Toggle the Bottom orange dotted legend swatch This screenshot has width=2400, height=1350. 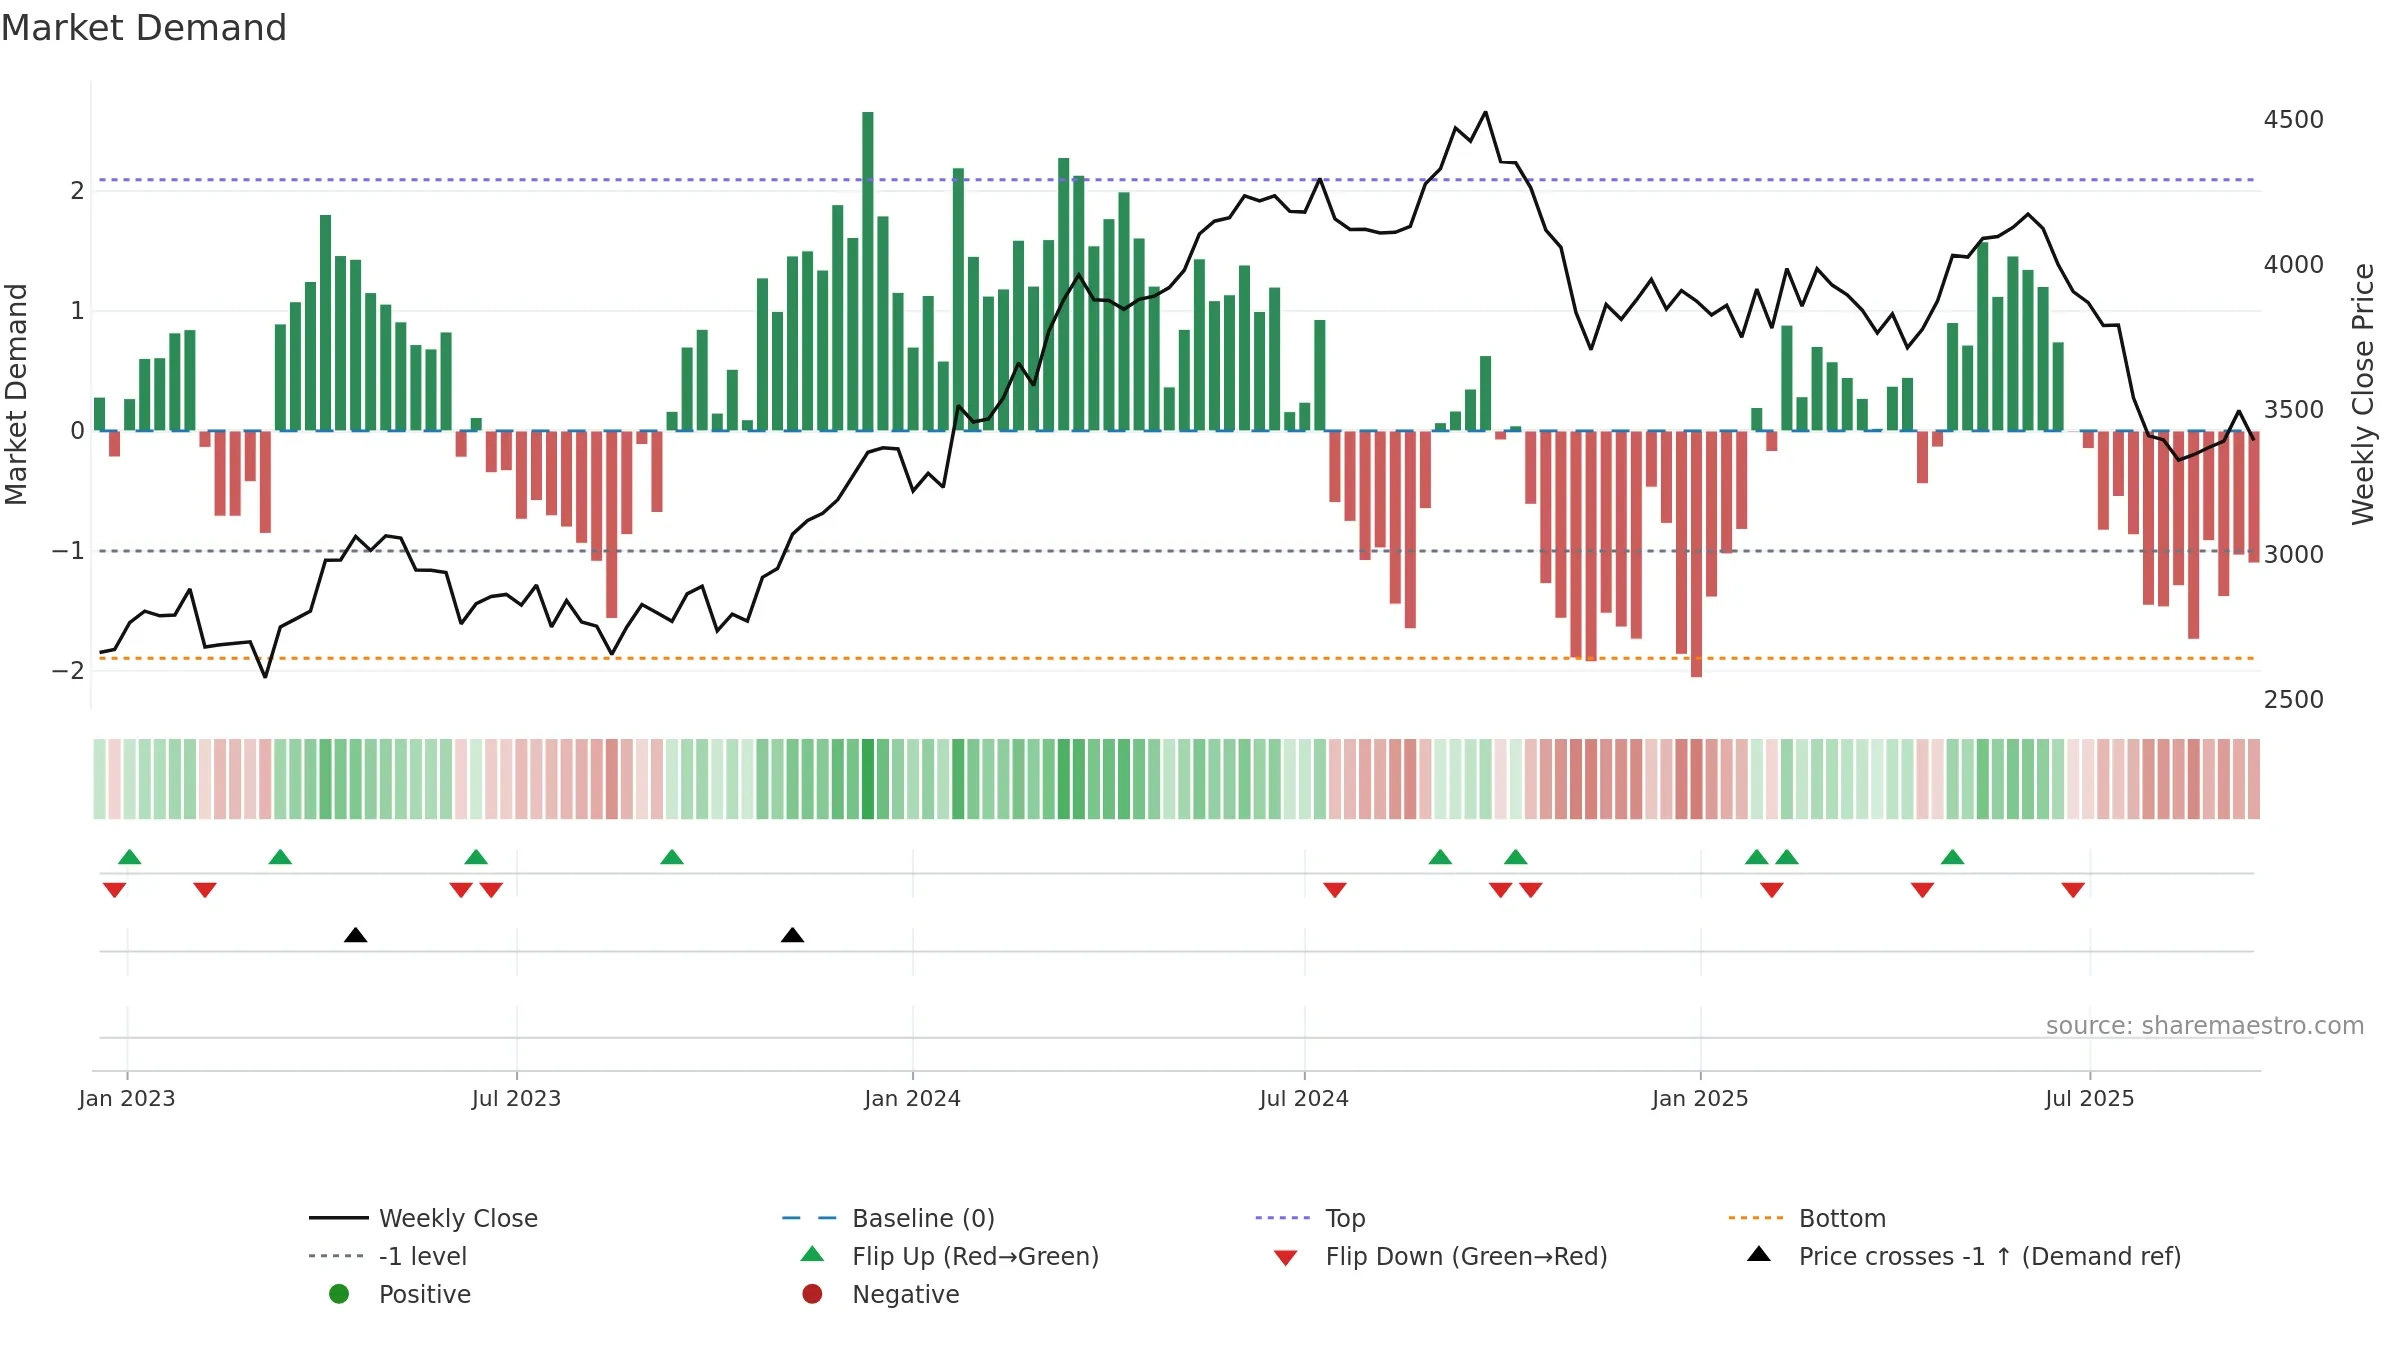coord(1756,1218)
